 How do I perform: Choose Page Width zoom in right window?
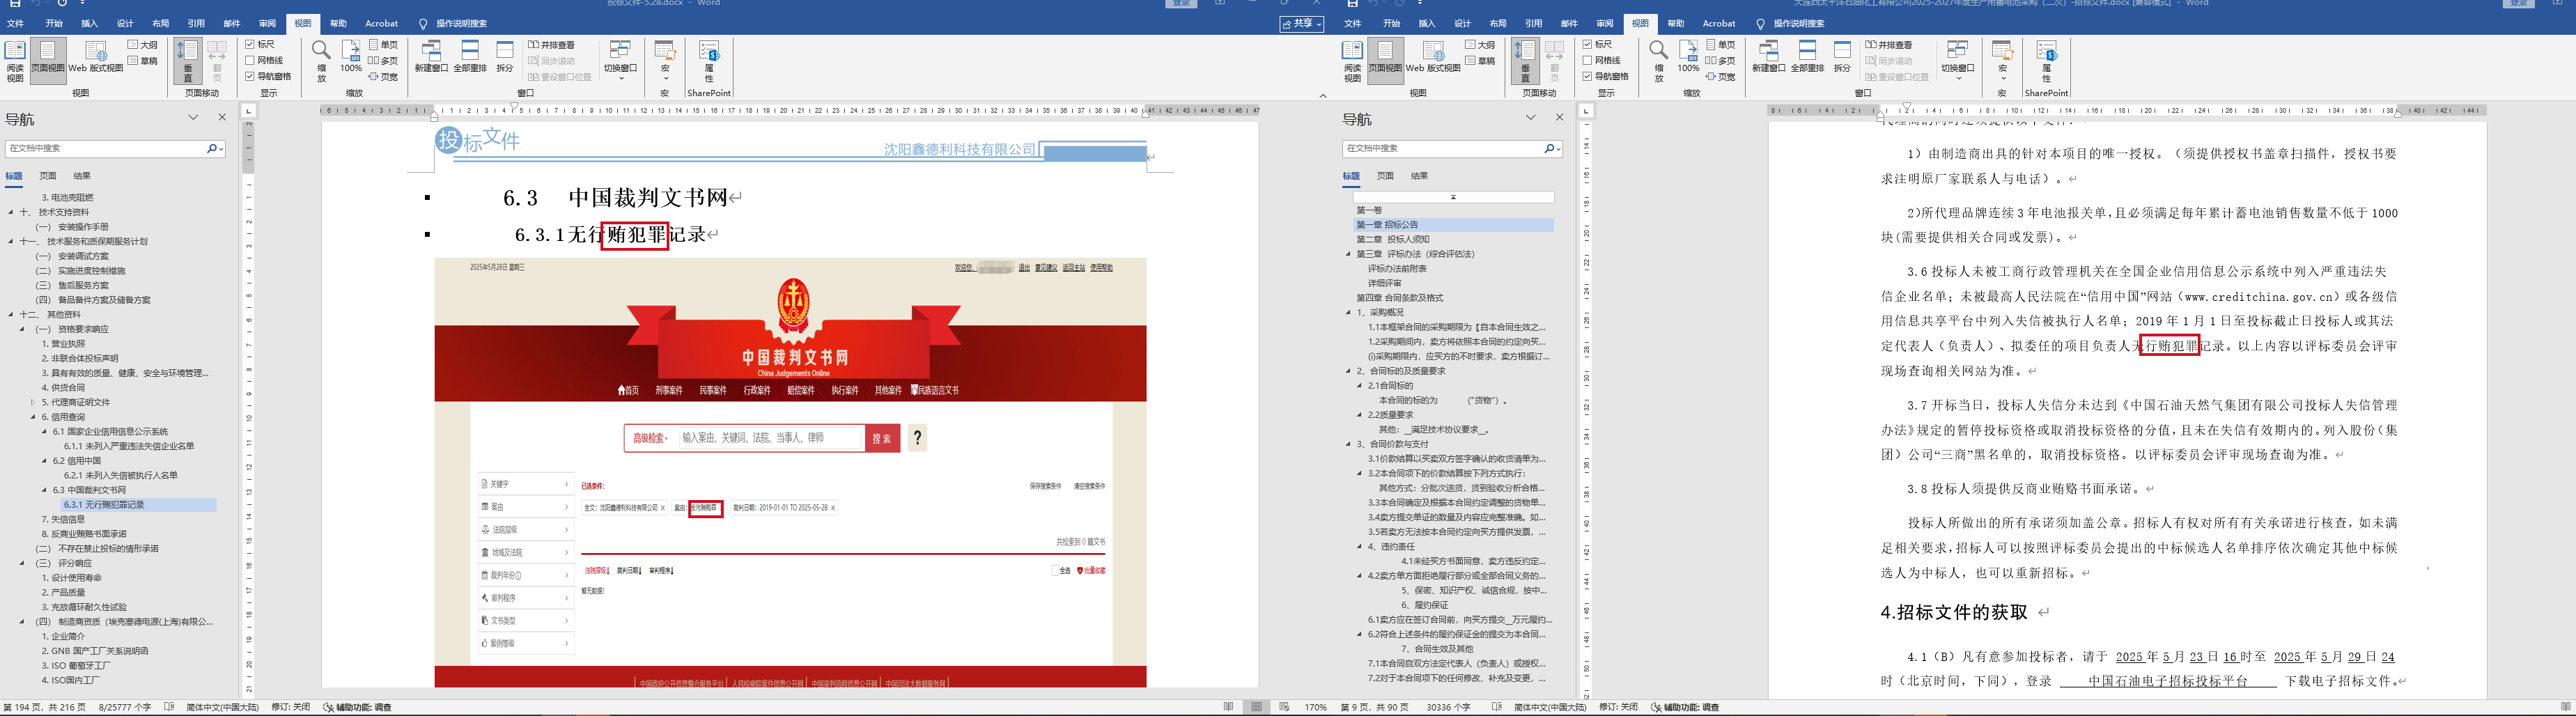[x=1721, y=77]
